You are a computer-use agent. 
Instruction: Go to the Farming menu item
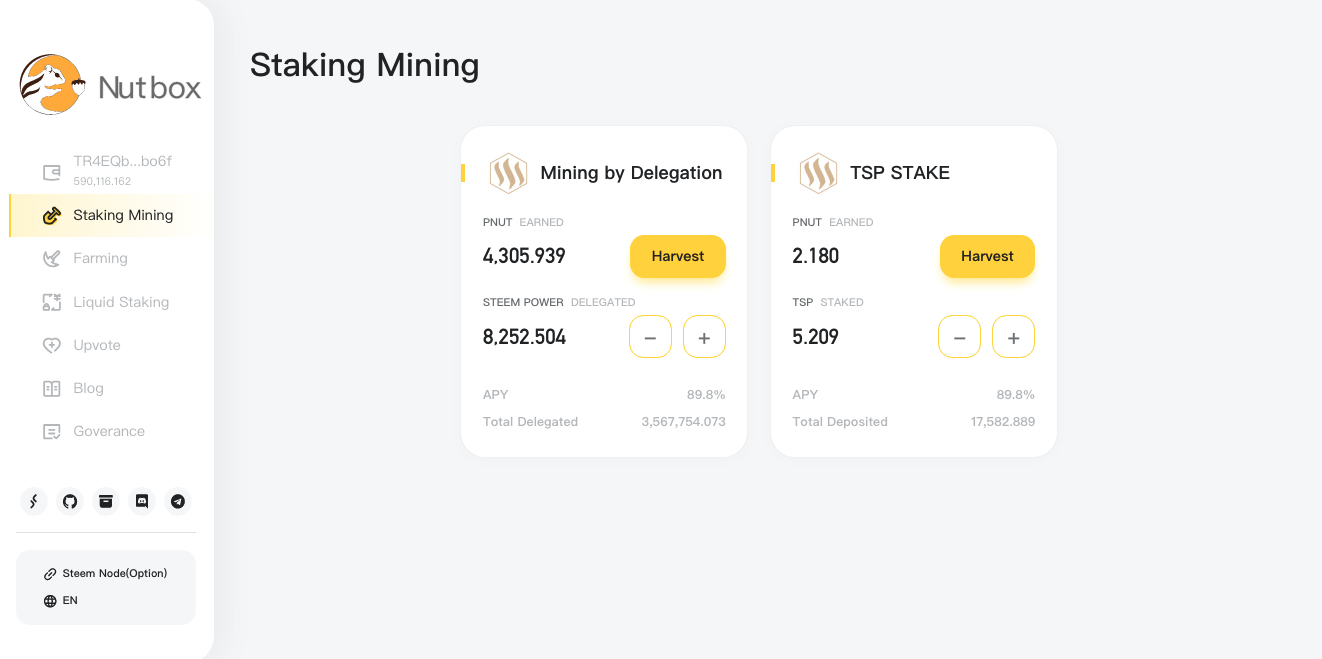pos(100,258)
